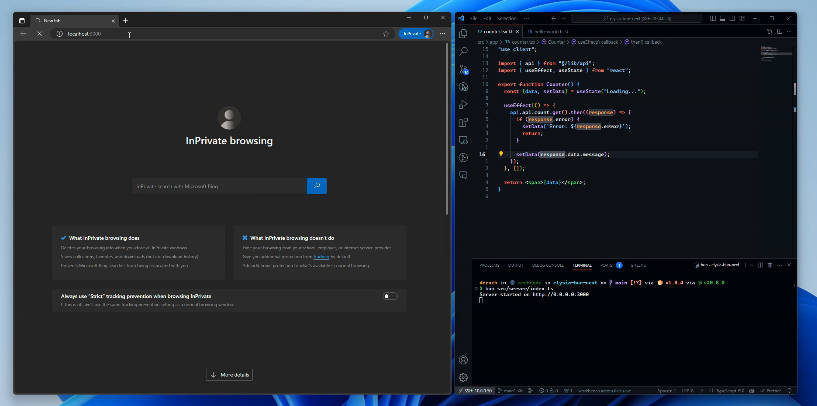Select the Terminal panel tab
This screenshot has width=817, height=406.
point(582,265)
